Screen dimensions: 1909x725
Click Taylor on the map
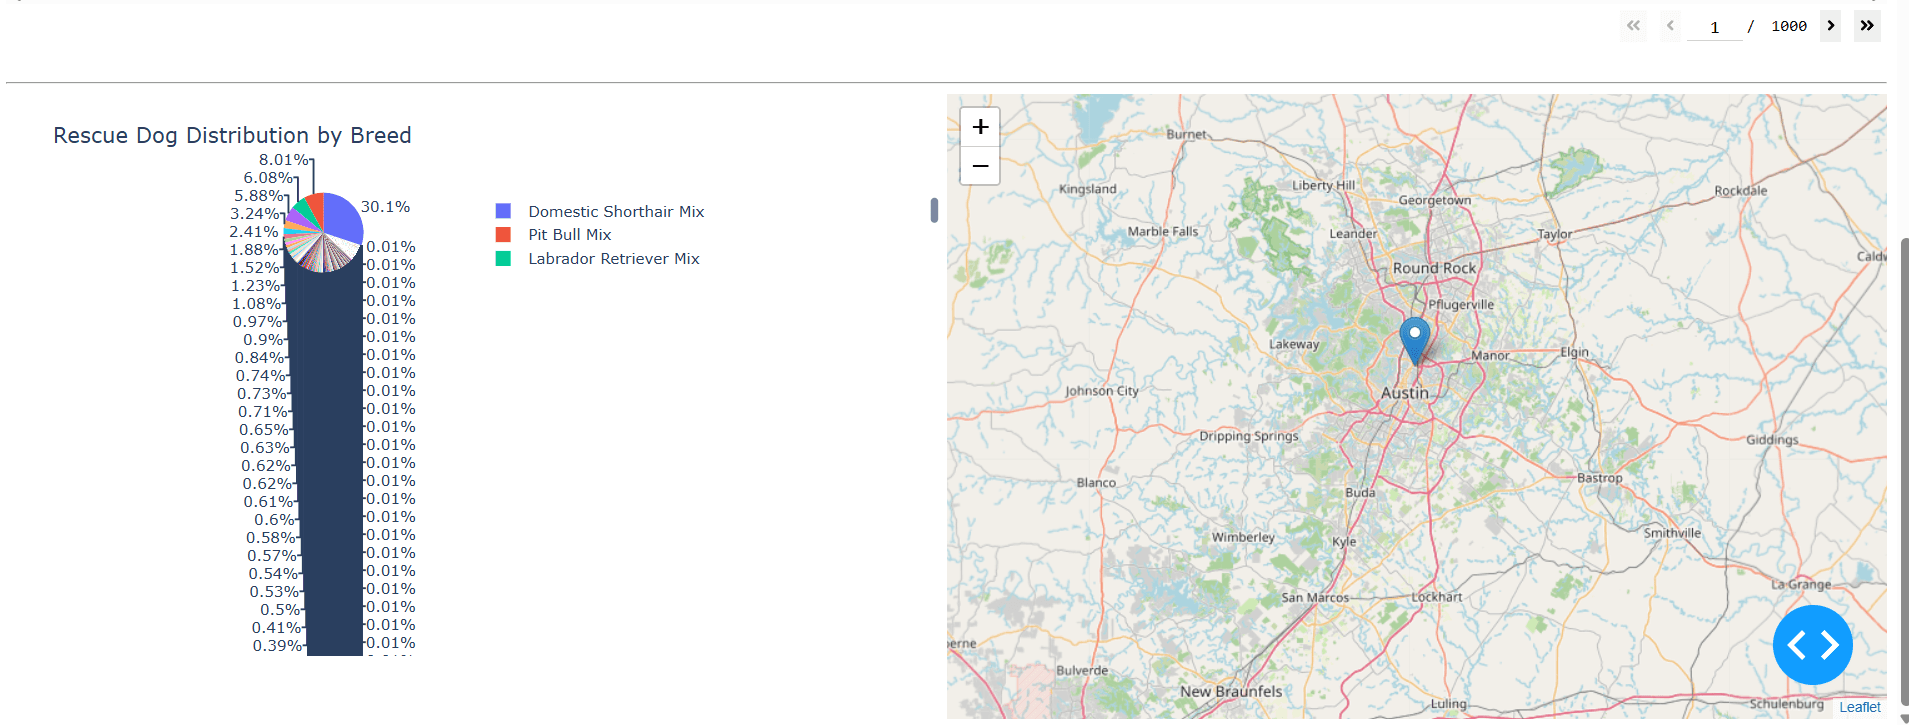click(x=1554, y=234)
